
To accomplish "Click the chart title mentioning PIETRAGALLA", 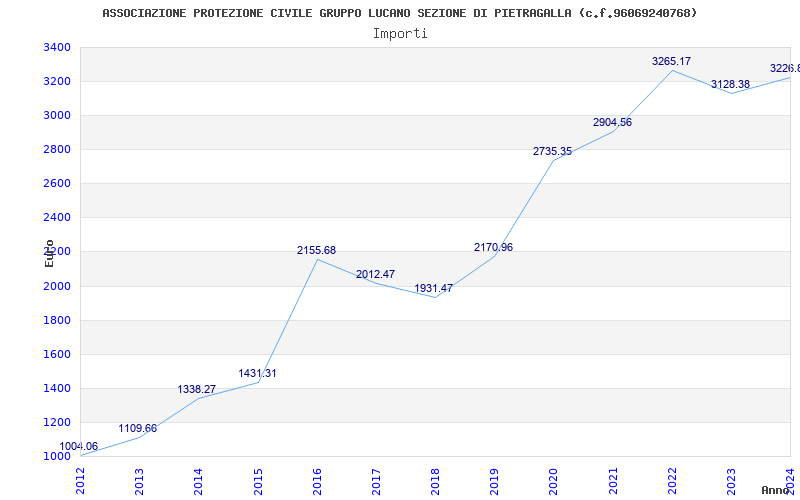I will tap(399, 13).
